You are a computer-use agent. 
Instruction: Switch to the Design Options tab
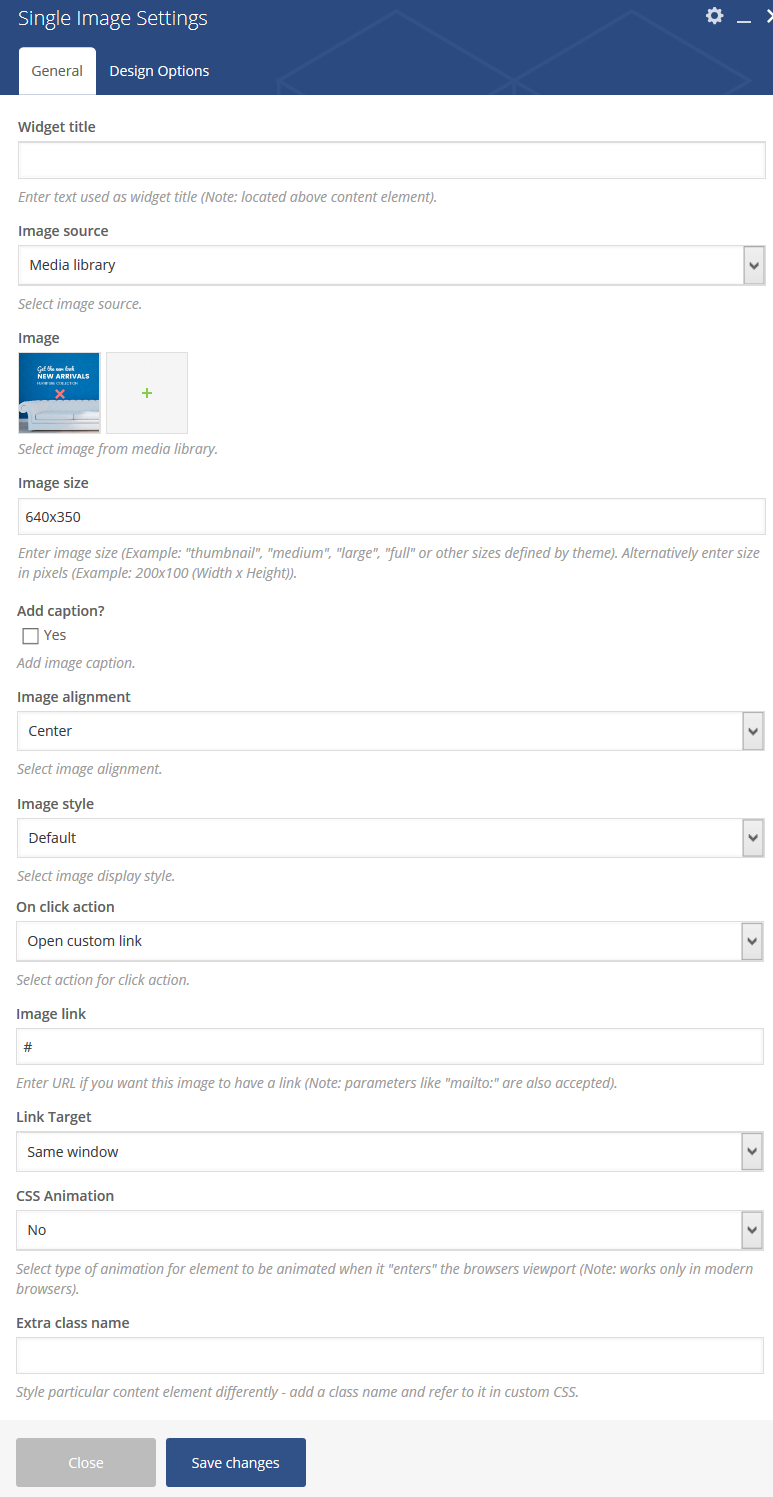coord(159,71)
